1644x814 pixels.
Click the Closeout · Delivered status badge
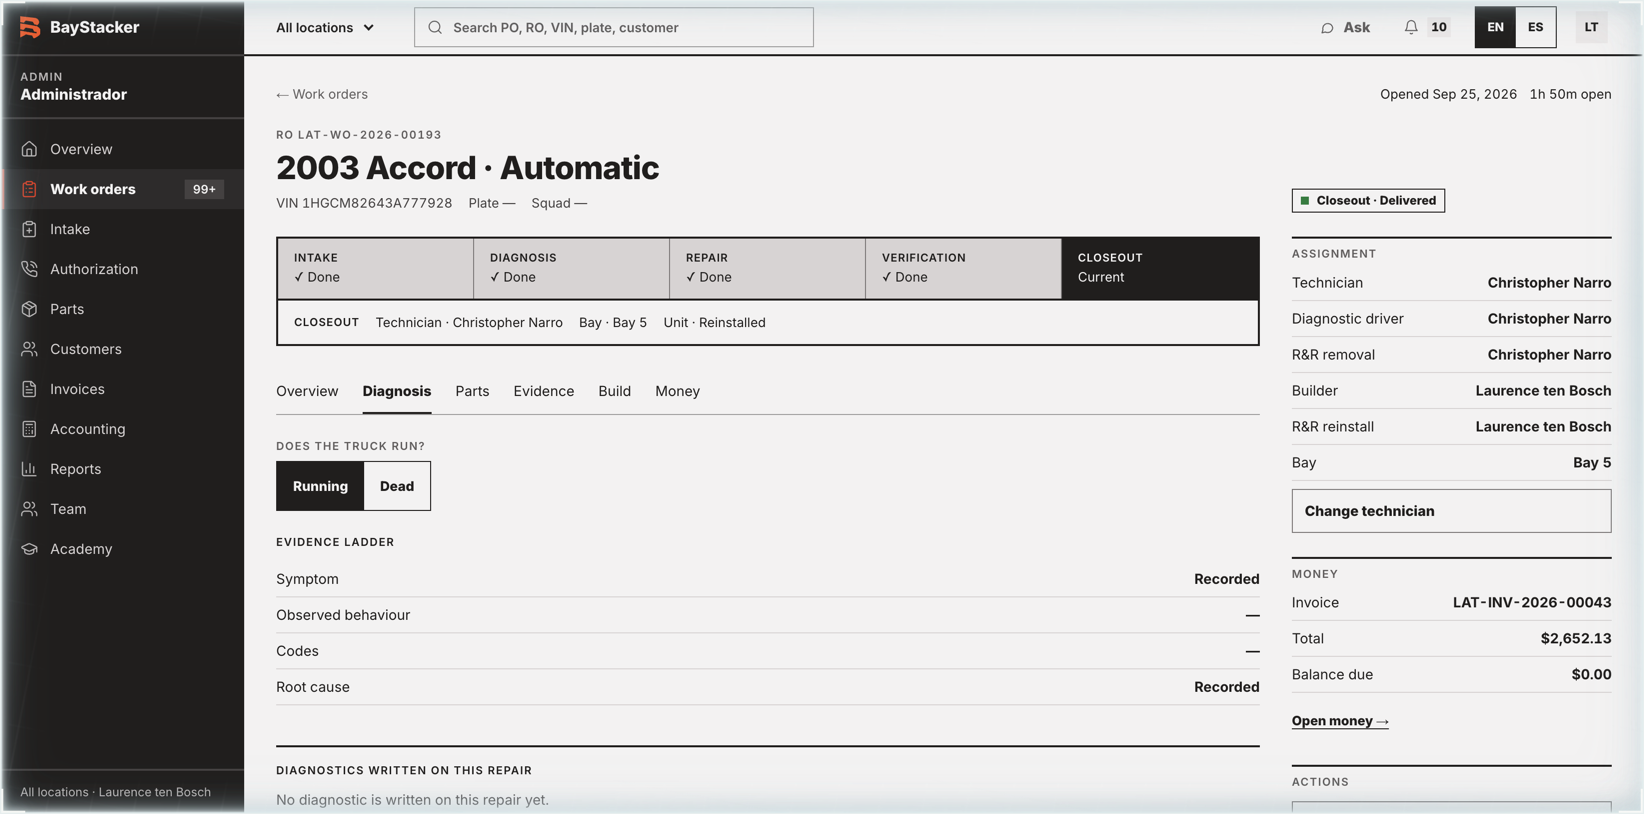(1368, 201)
